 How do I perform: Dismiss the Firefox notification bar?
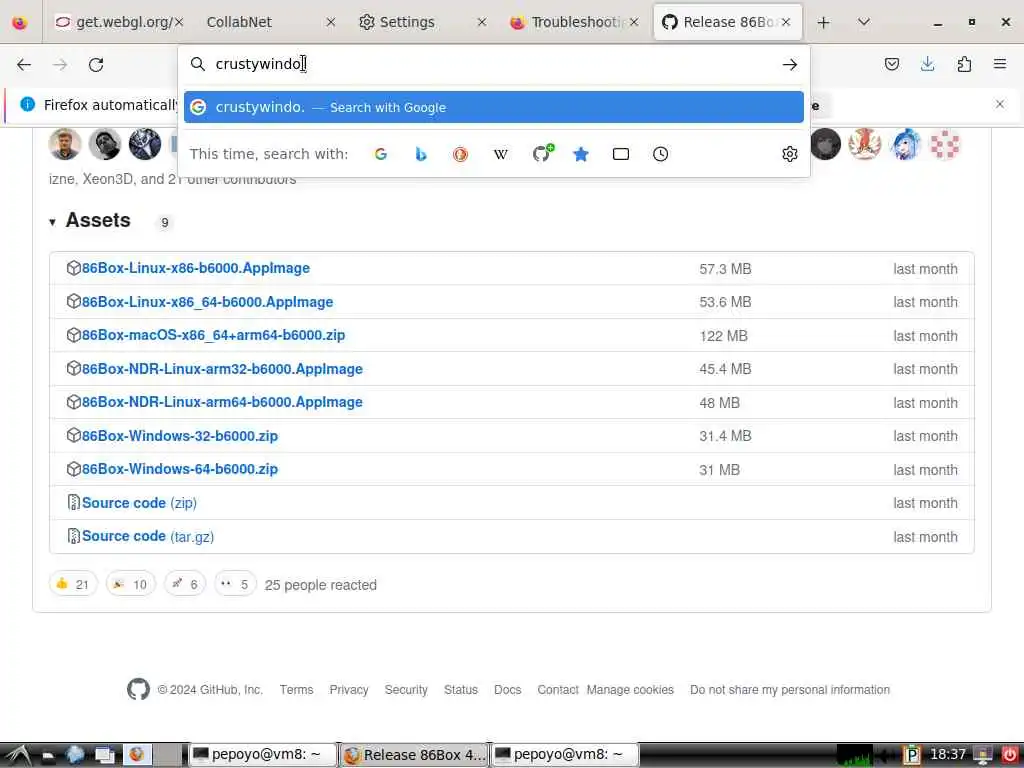click(999, 104)
